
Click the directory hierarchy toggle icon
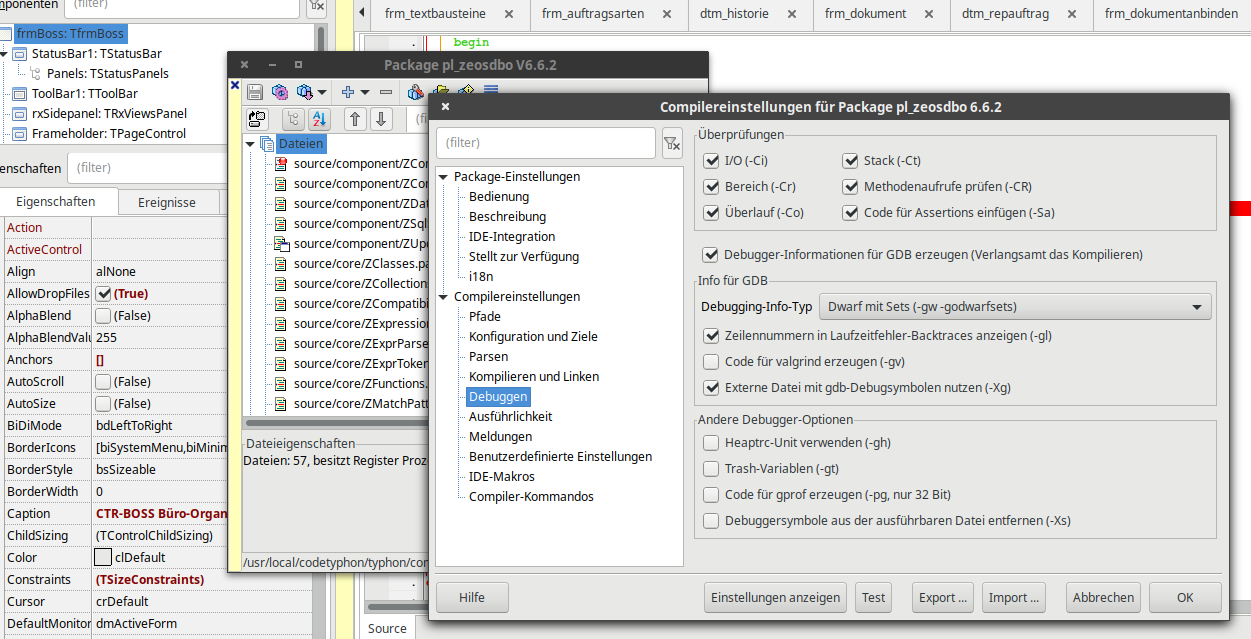click(x=292, y=120)
